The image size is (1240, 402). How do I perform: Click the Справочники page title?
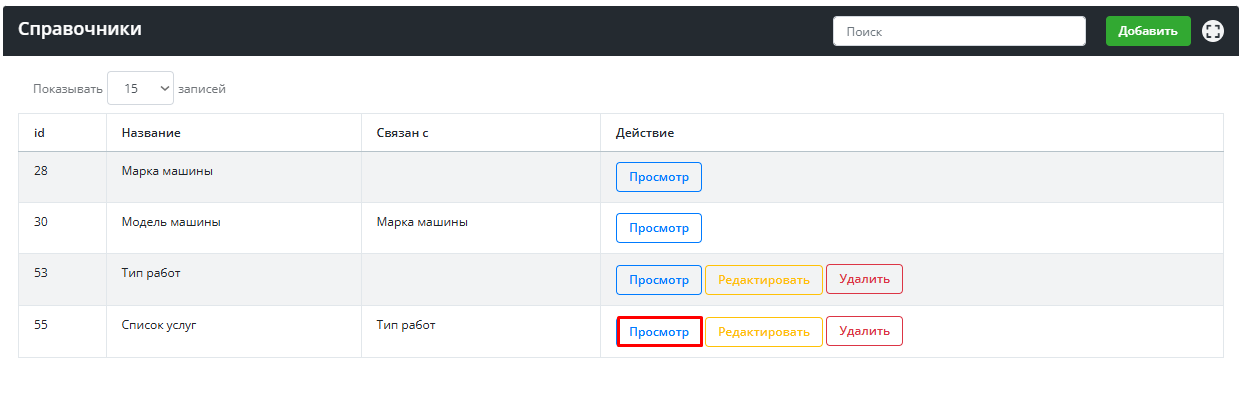80,29
